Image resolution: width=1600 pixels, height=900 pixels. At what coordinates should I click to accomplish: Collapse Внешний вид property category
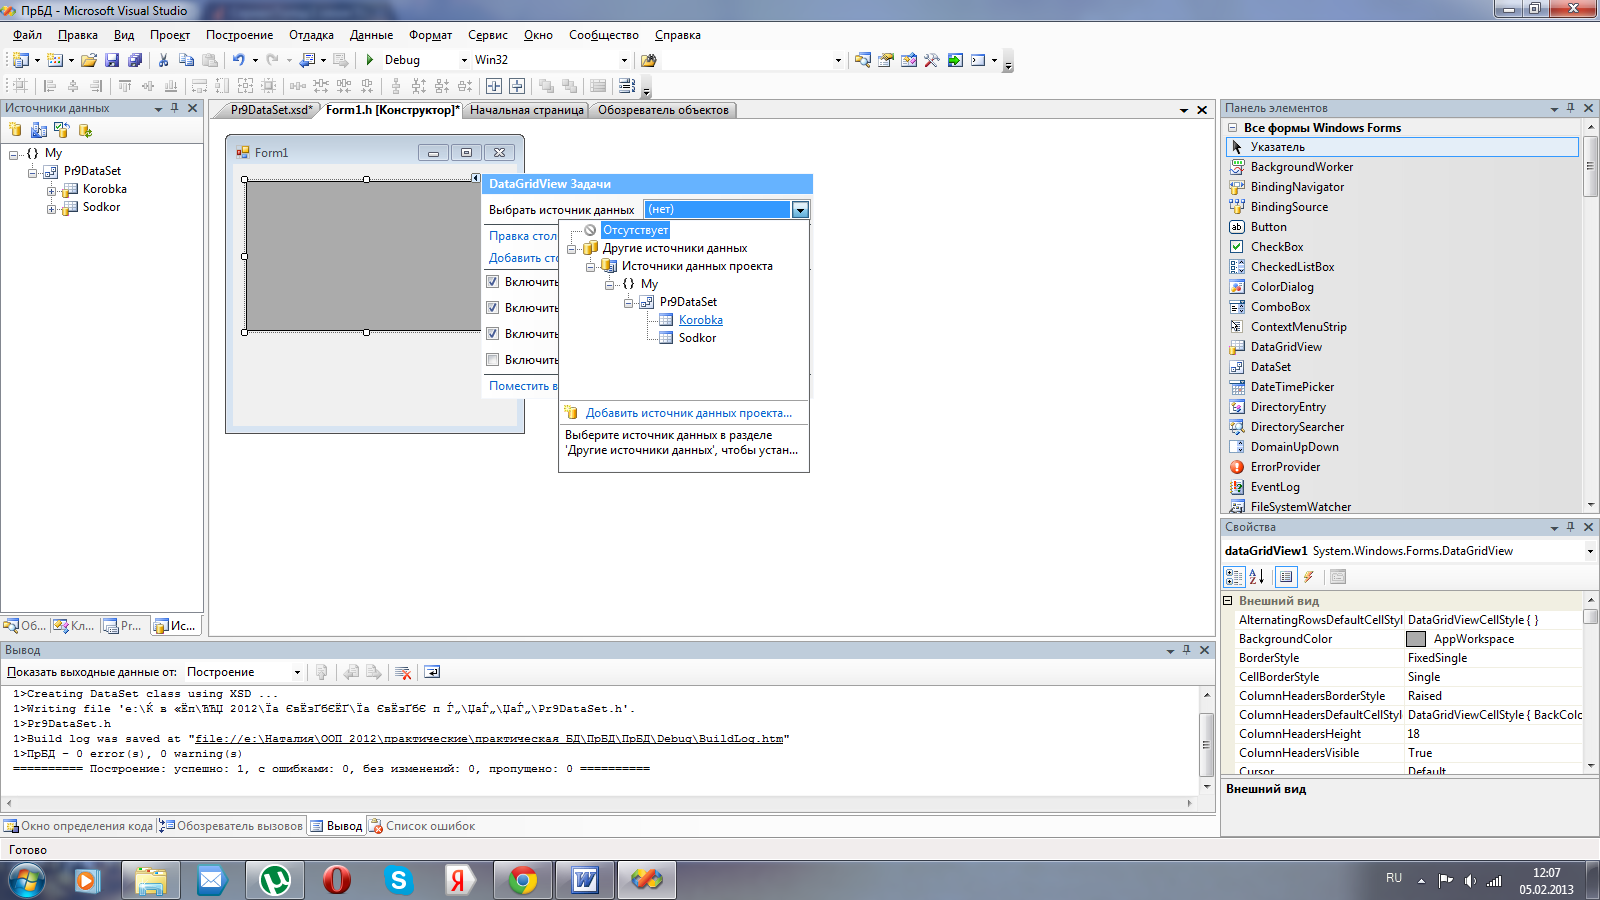pos(1228,601)
